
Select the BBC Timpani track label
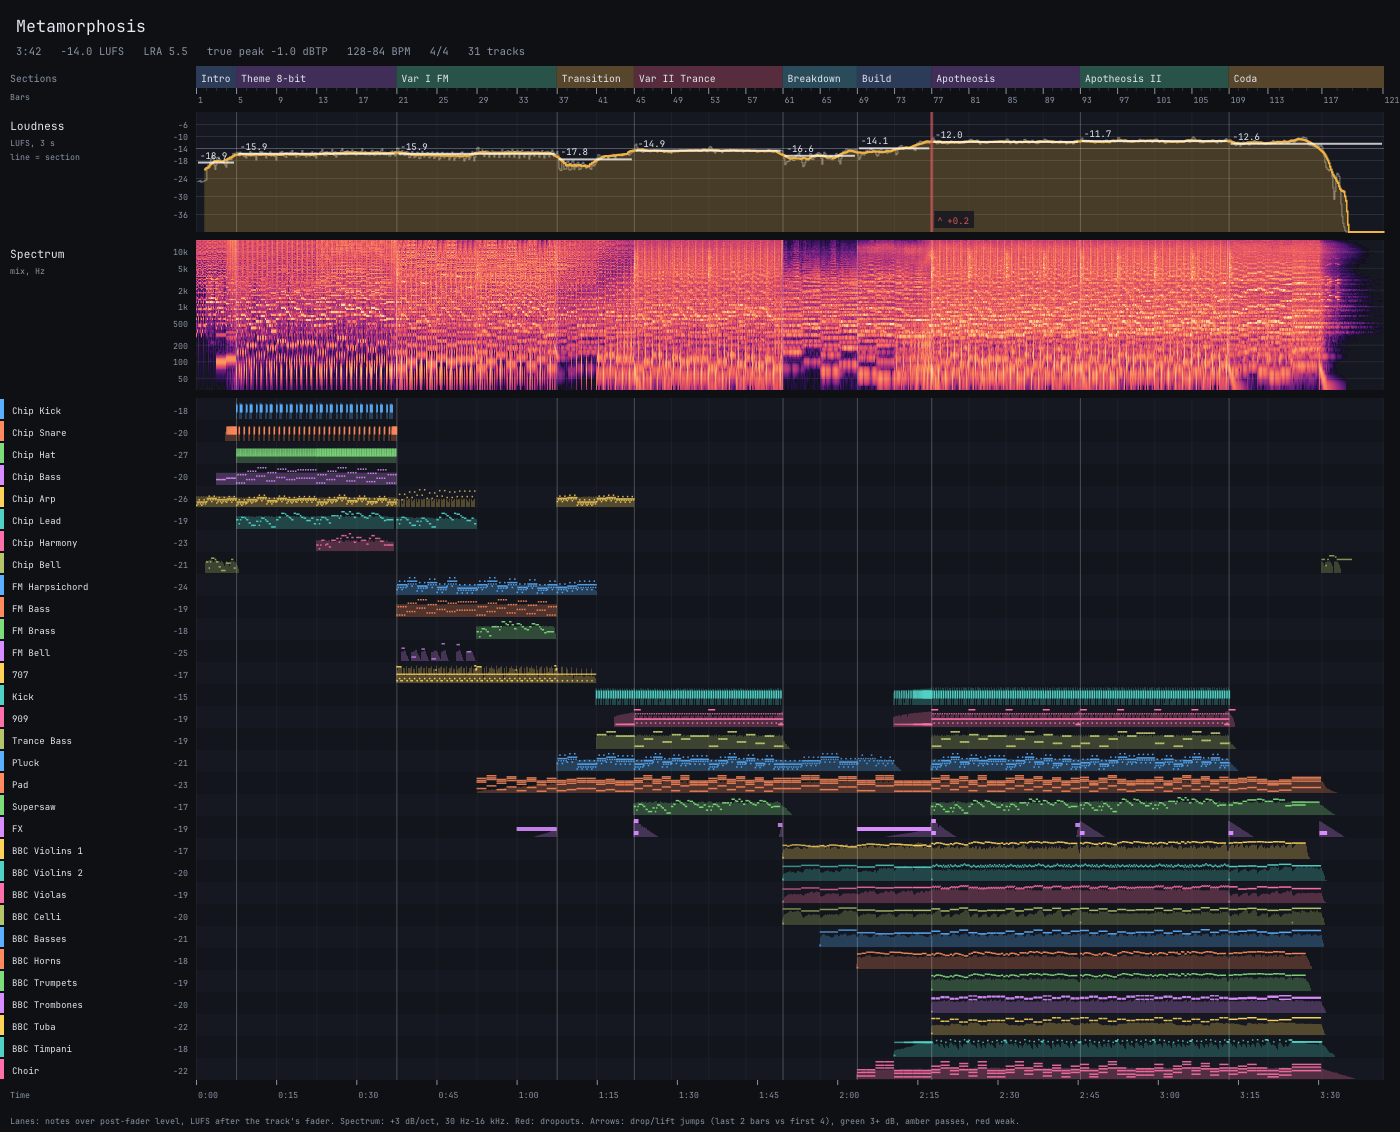click(x=42, y=1049)
